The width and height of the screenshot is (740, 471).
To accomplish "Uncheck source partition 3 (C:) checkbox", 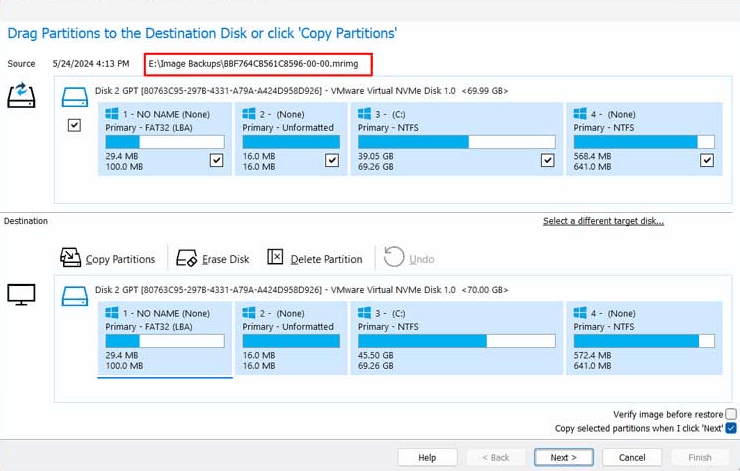I will [547, 160].
